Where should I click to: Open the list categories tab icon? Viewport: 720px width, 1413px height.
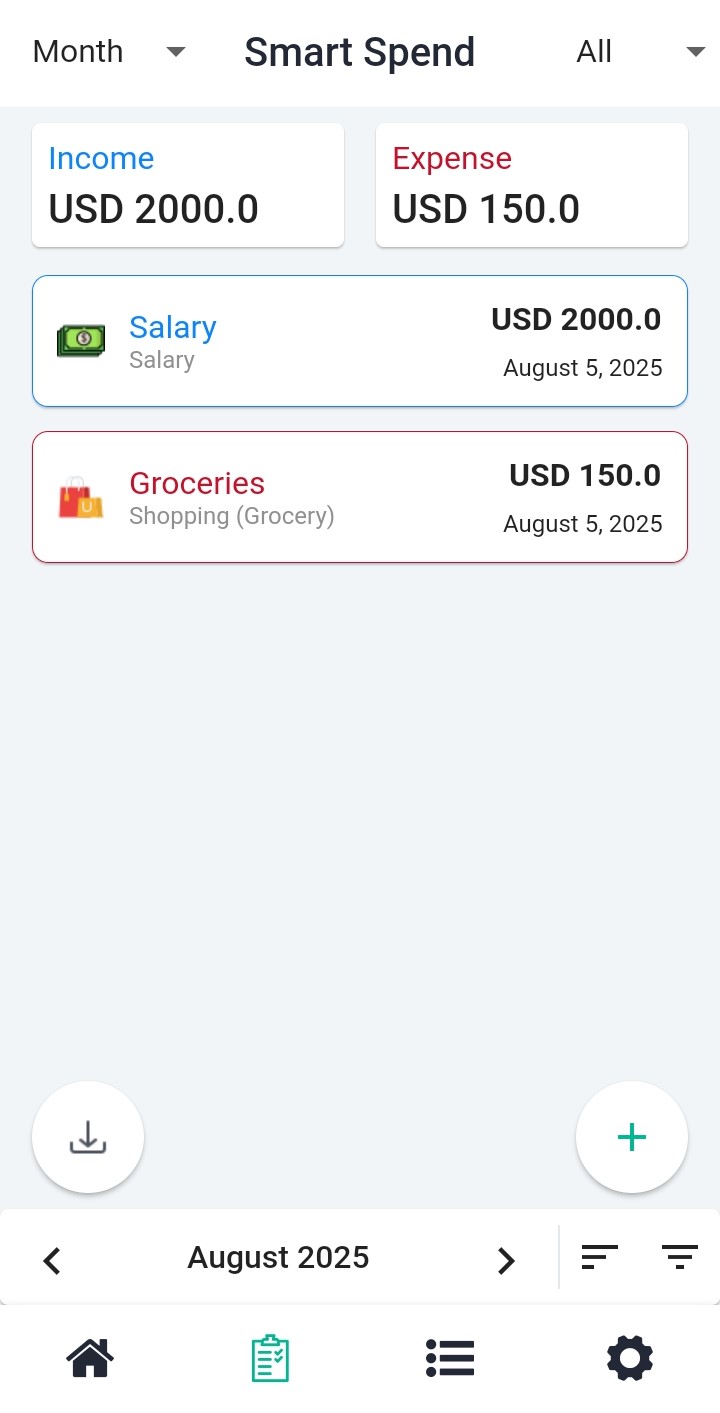tap(450, 1359)
